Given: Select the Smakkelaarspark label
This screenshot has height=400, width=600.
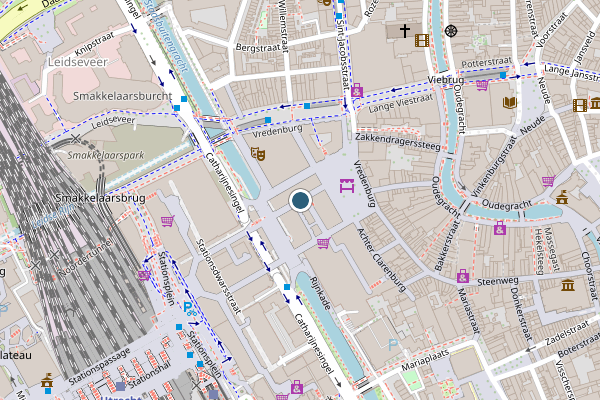Looking at the screenshot, I should tap(106, 155).
